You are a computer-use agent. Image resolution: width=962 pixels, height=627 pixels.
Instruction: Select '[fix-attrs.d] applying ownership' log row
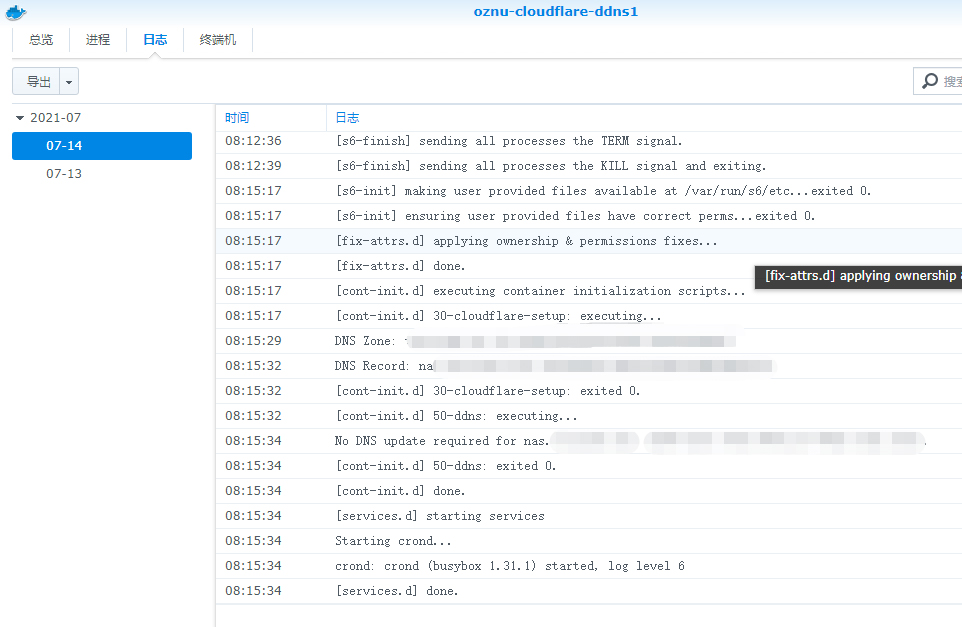coord(589,241)
